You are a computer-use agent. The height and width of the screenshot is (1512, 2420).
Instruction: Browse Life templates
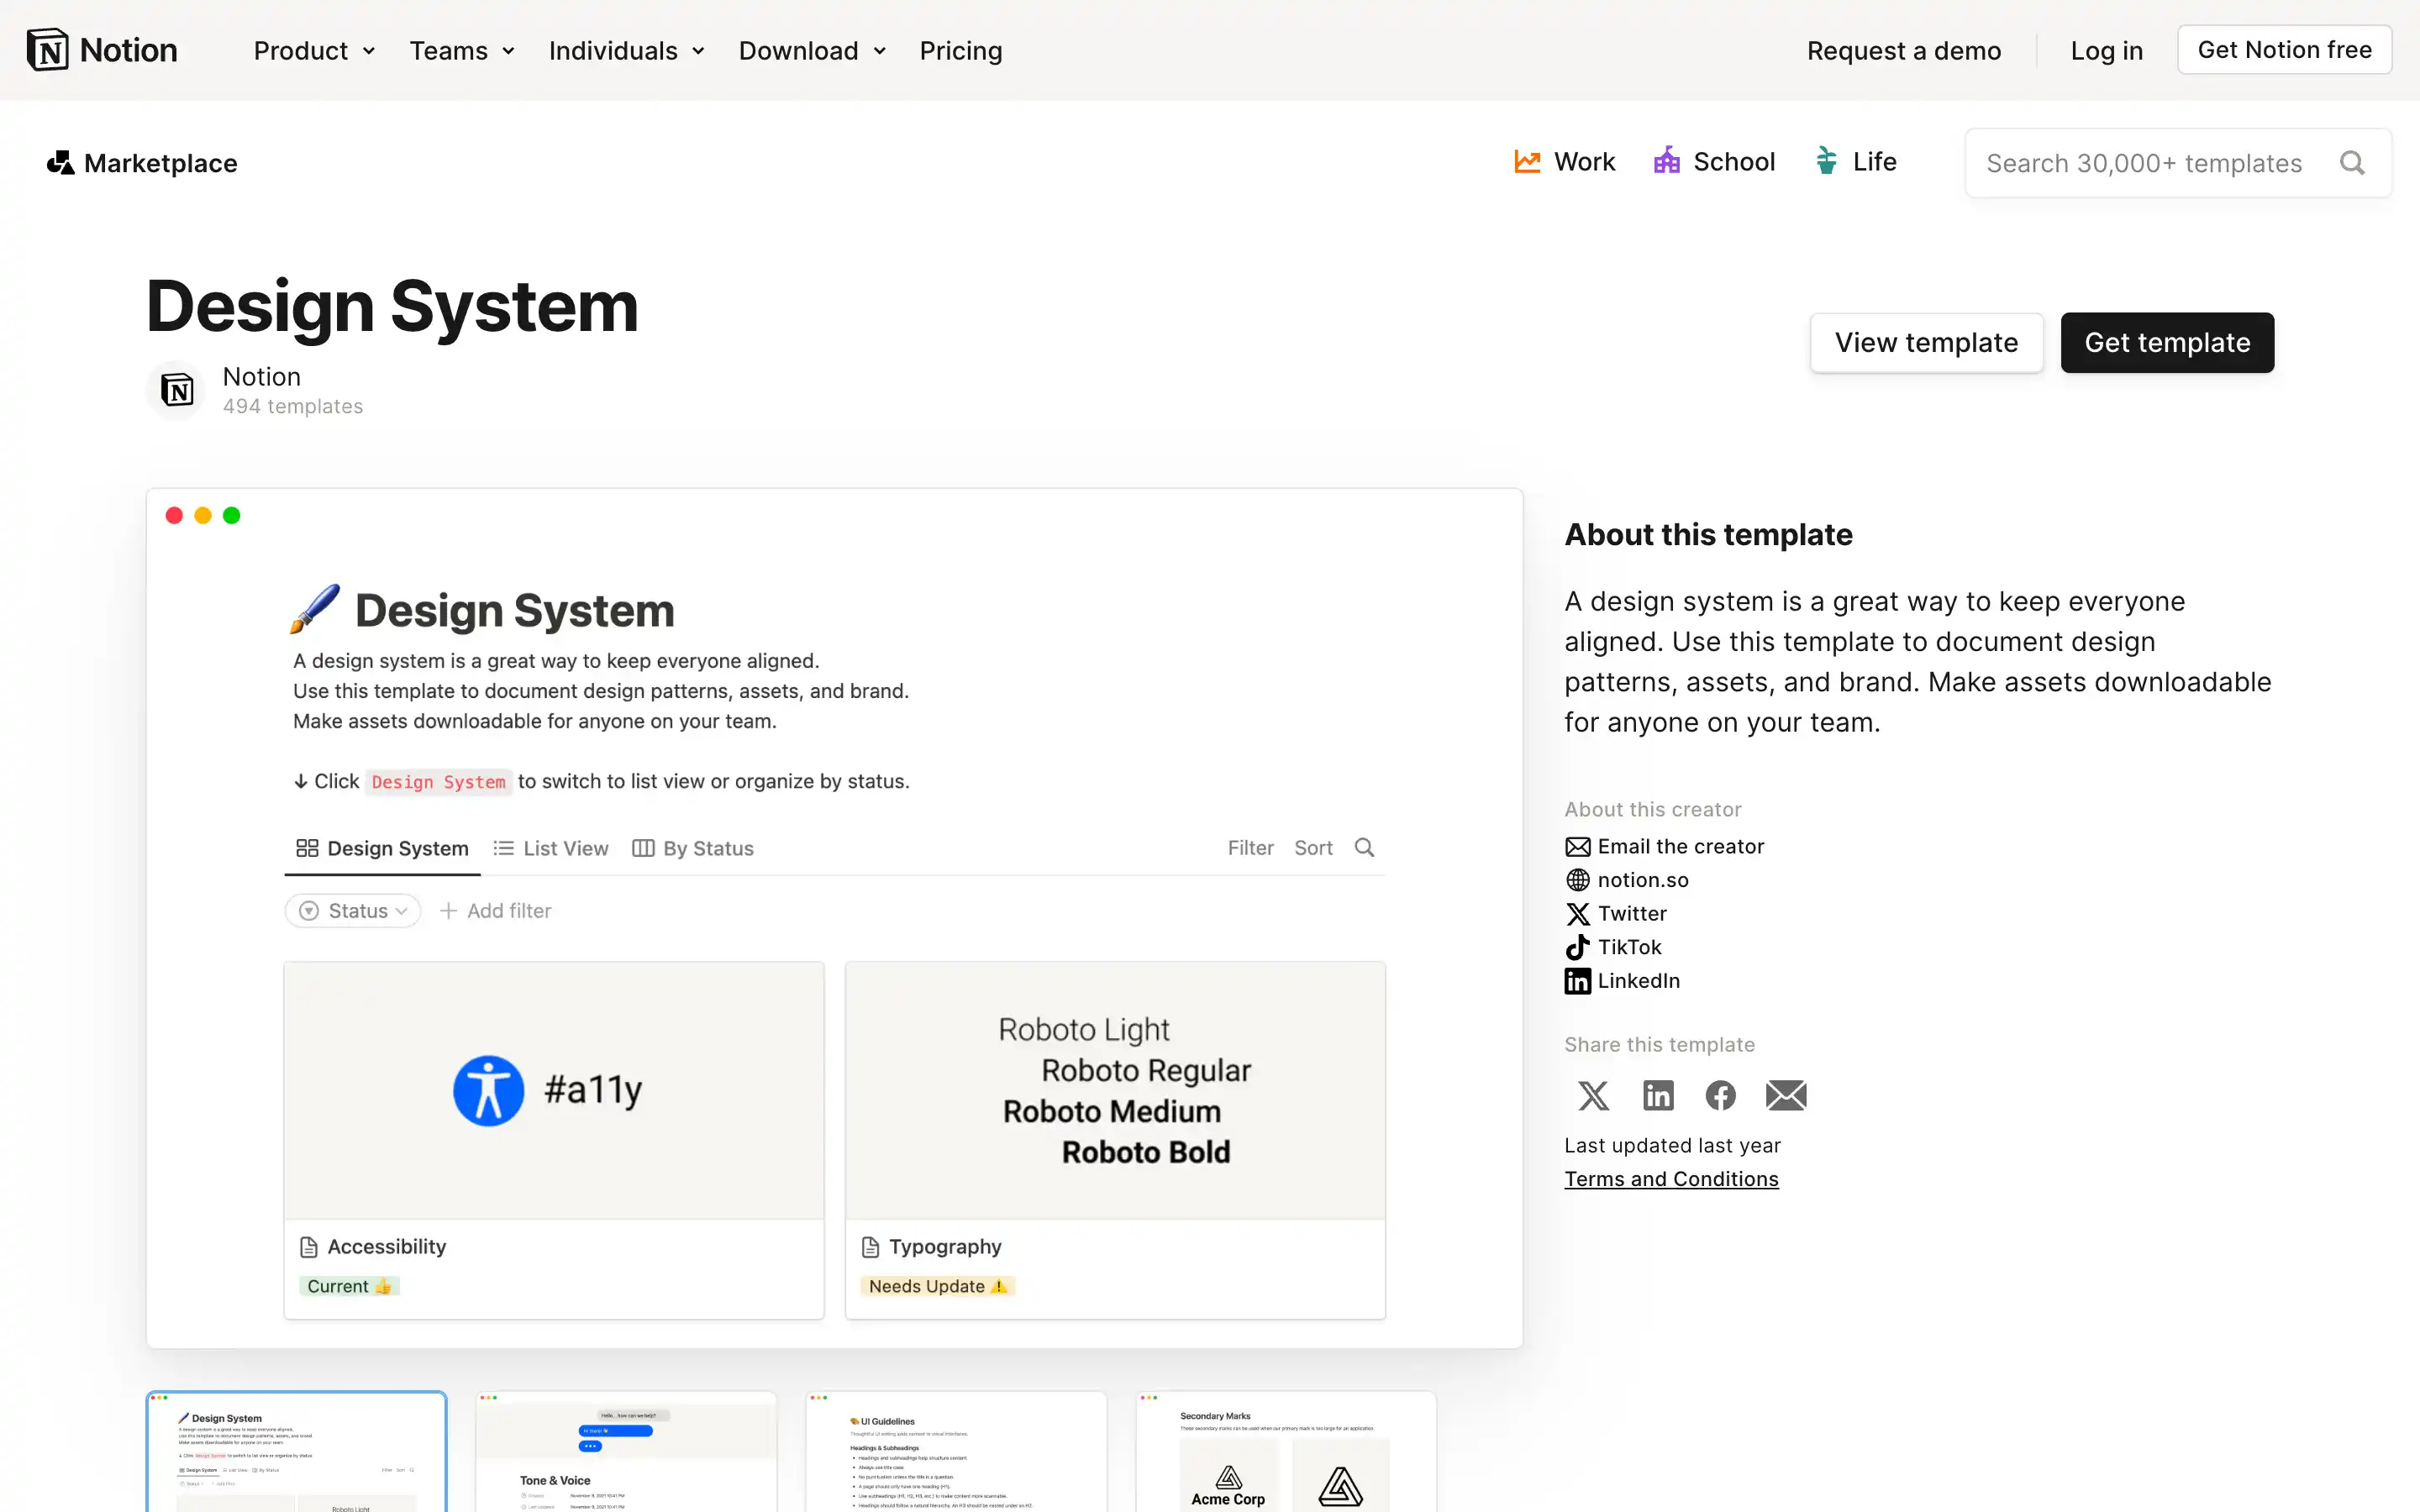(1855, 162)
